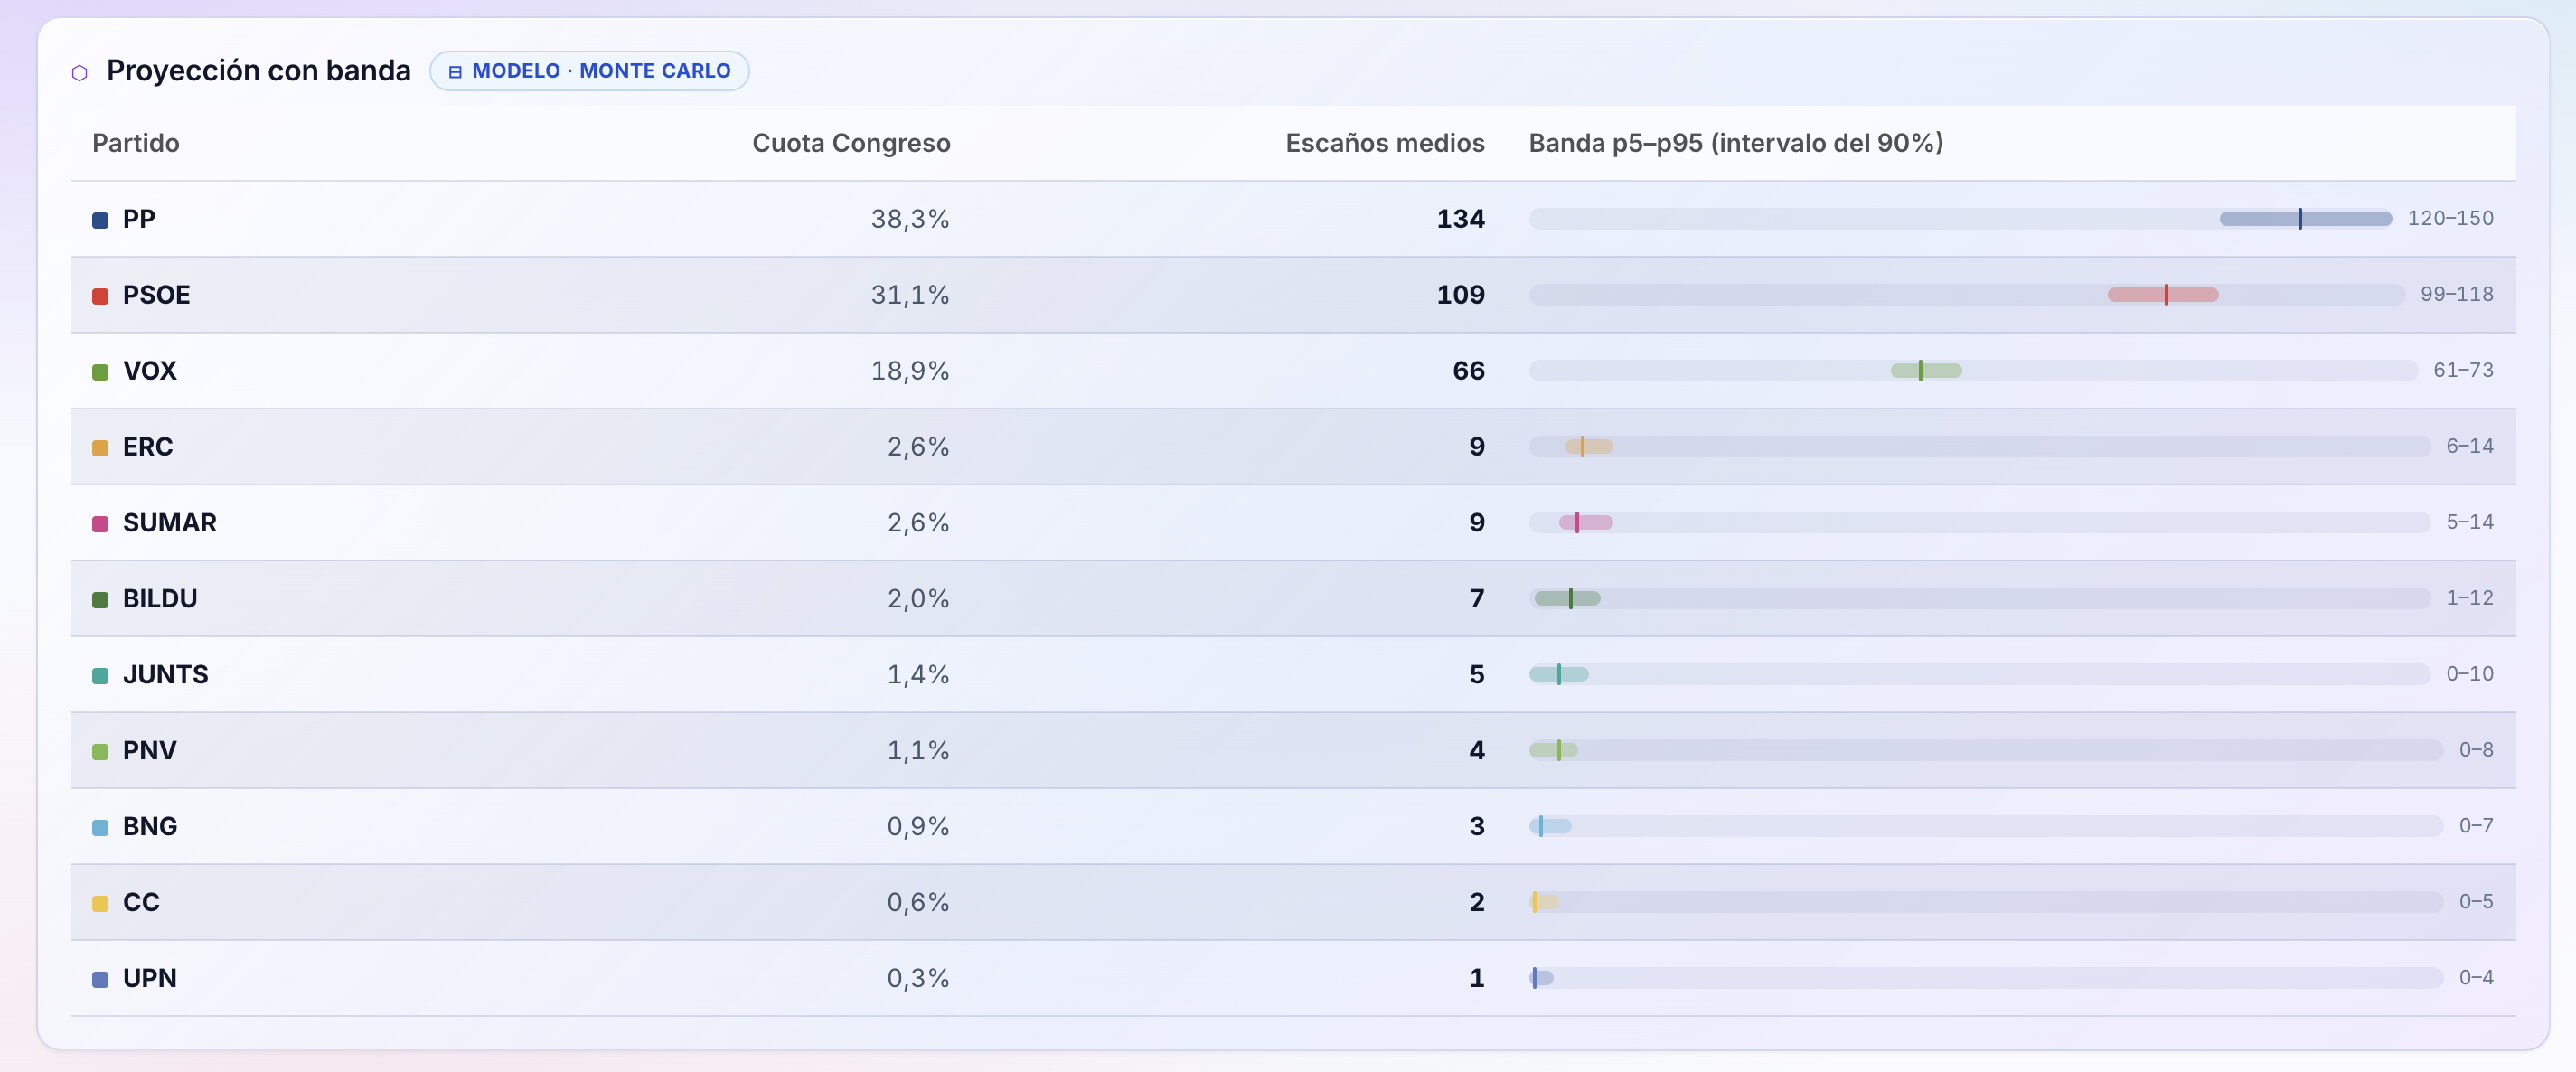
Task: Click the UPN indigo color square
Action: 100,980
